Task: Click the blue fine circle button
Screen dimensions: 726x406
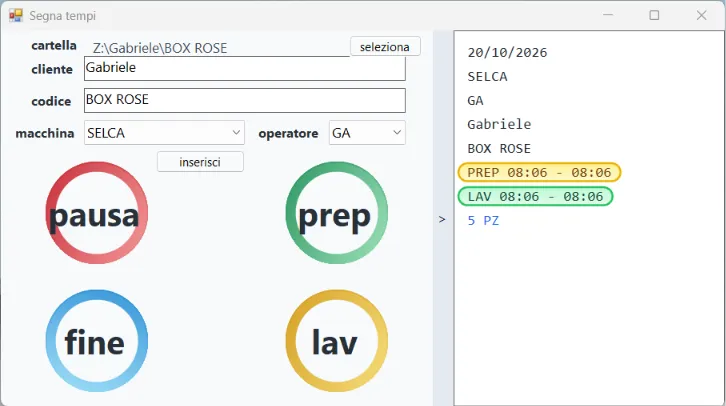Action: (96, 341)
